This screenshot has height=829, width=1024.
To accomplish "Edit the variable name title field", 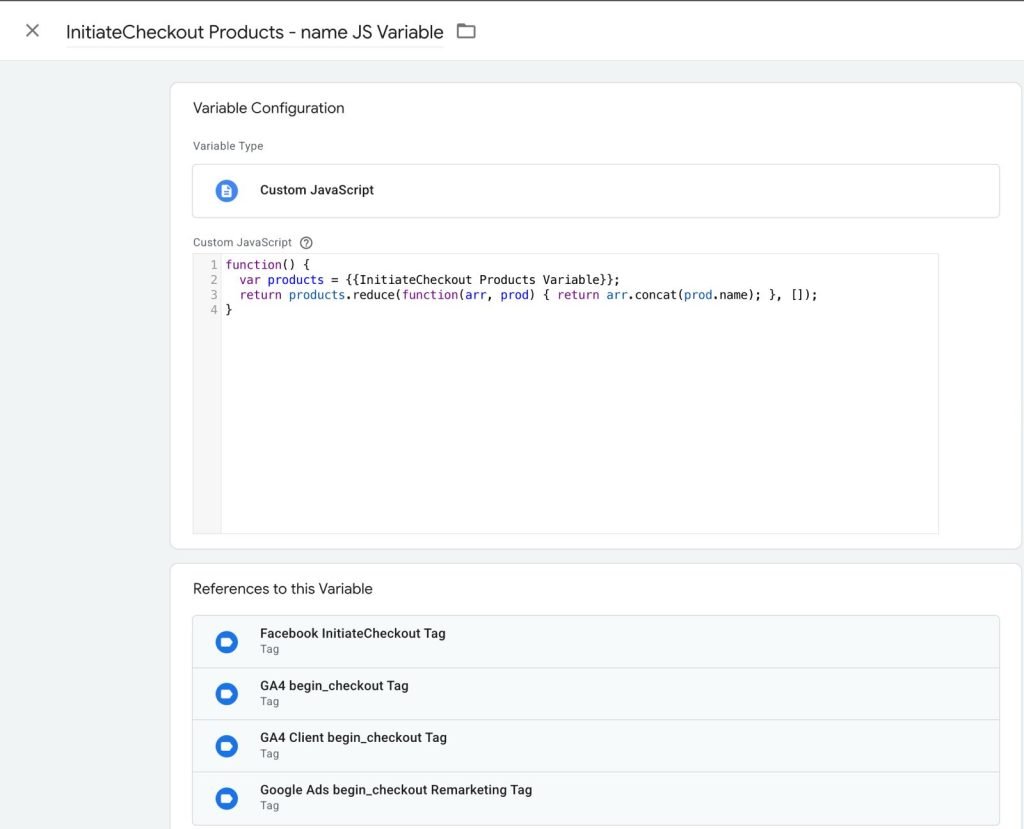I will pyautogui.click(x=255, y=32).
